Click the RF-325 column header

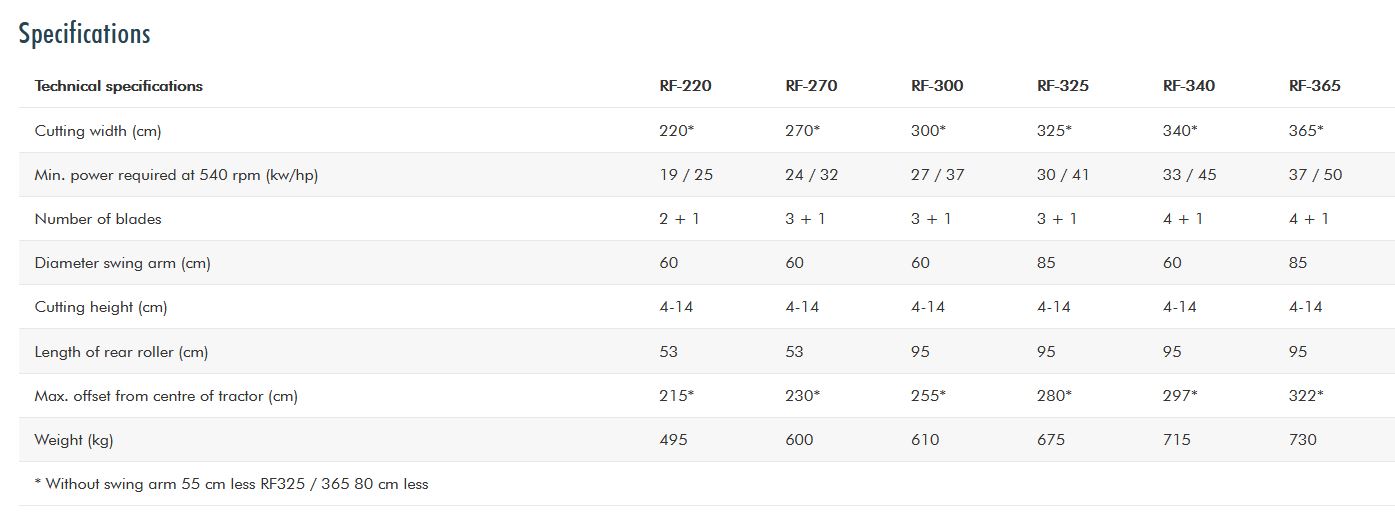tap(1062, 86)
